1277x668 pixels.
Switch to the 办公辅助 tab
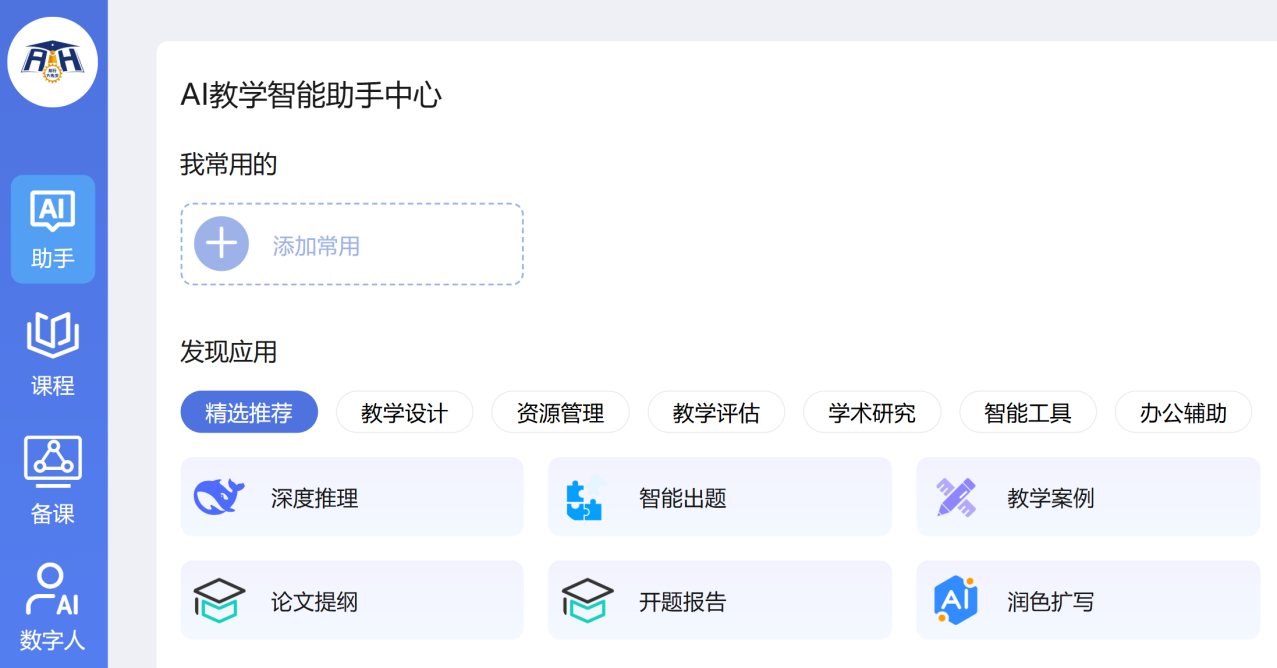(1183, 413)
